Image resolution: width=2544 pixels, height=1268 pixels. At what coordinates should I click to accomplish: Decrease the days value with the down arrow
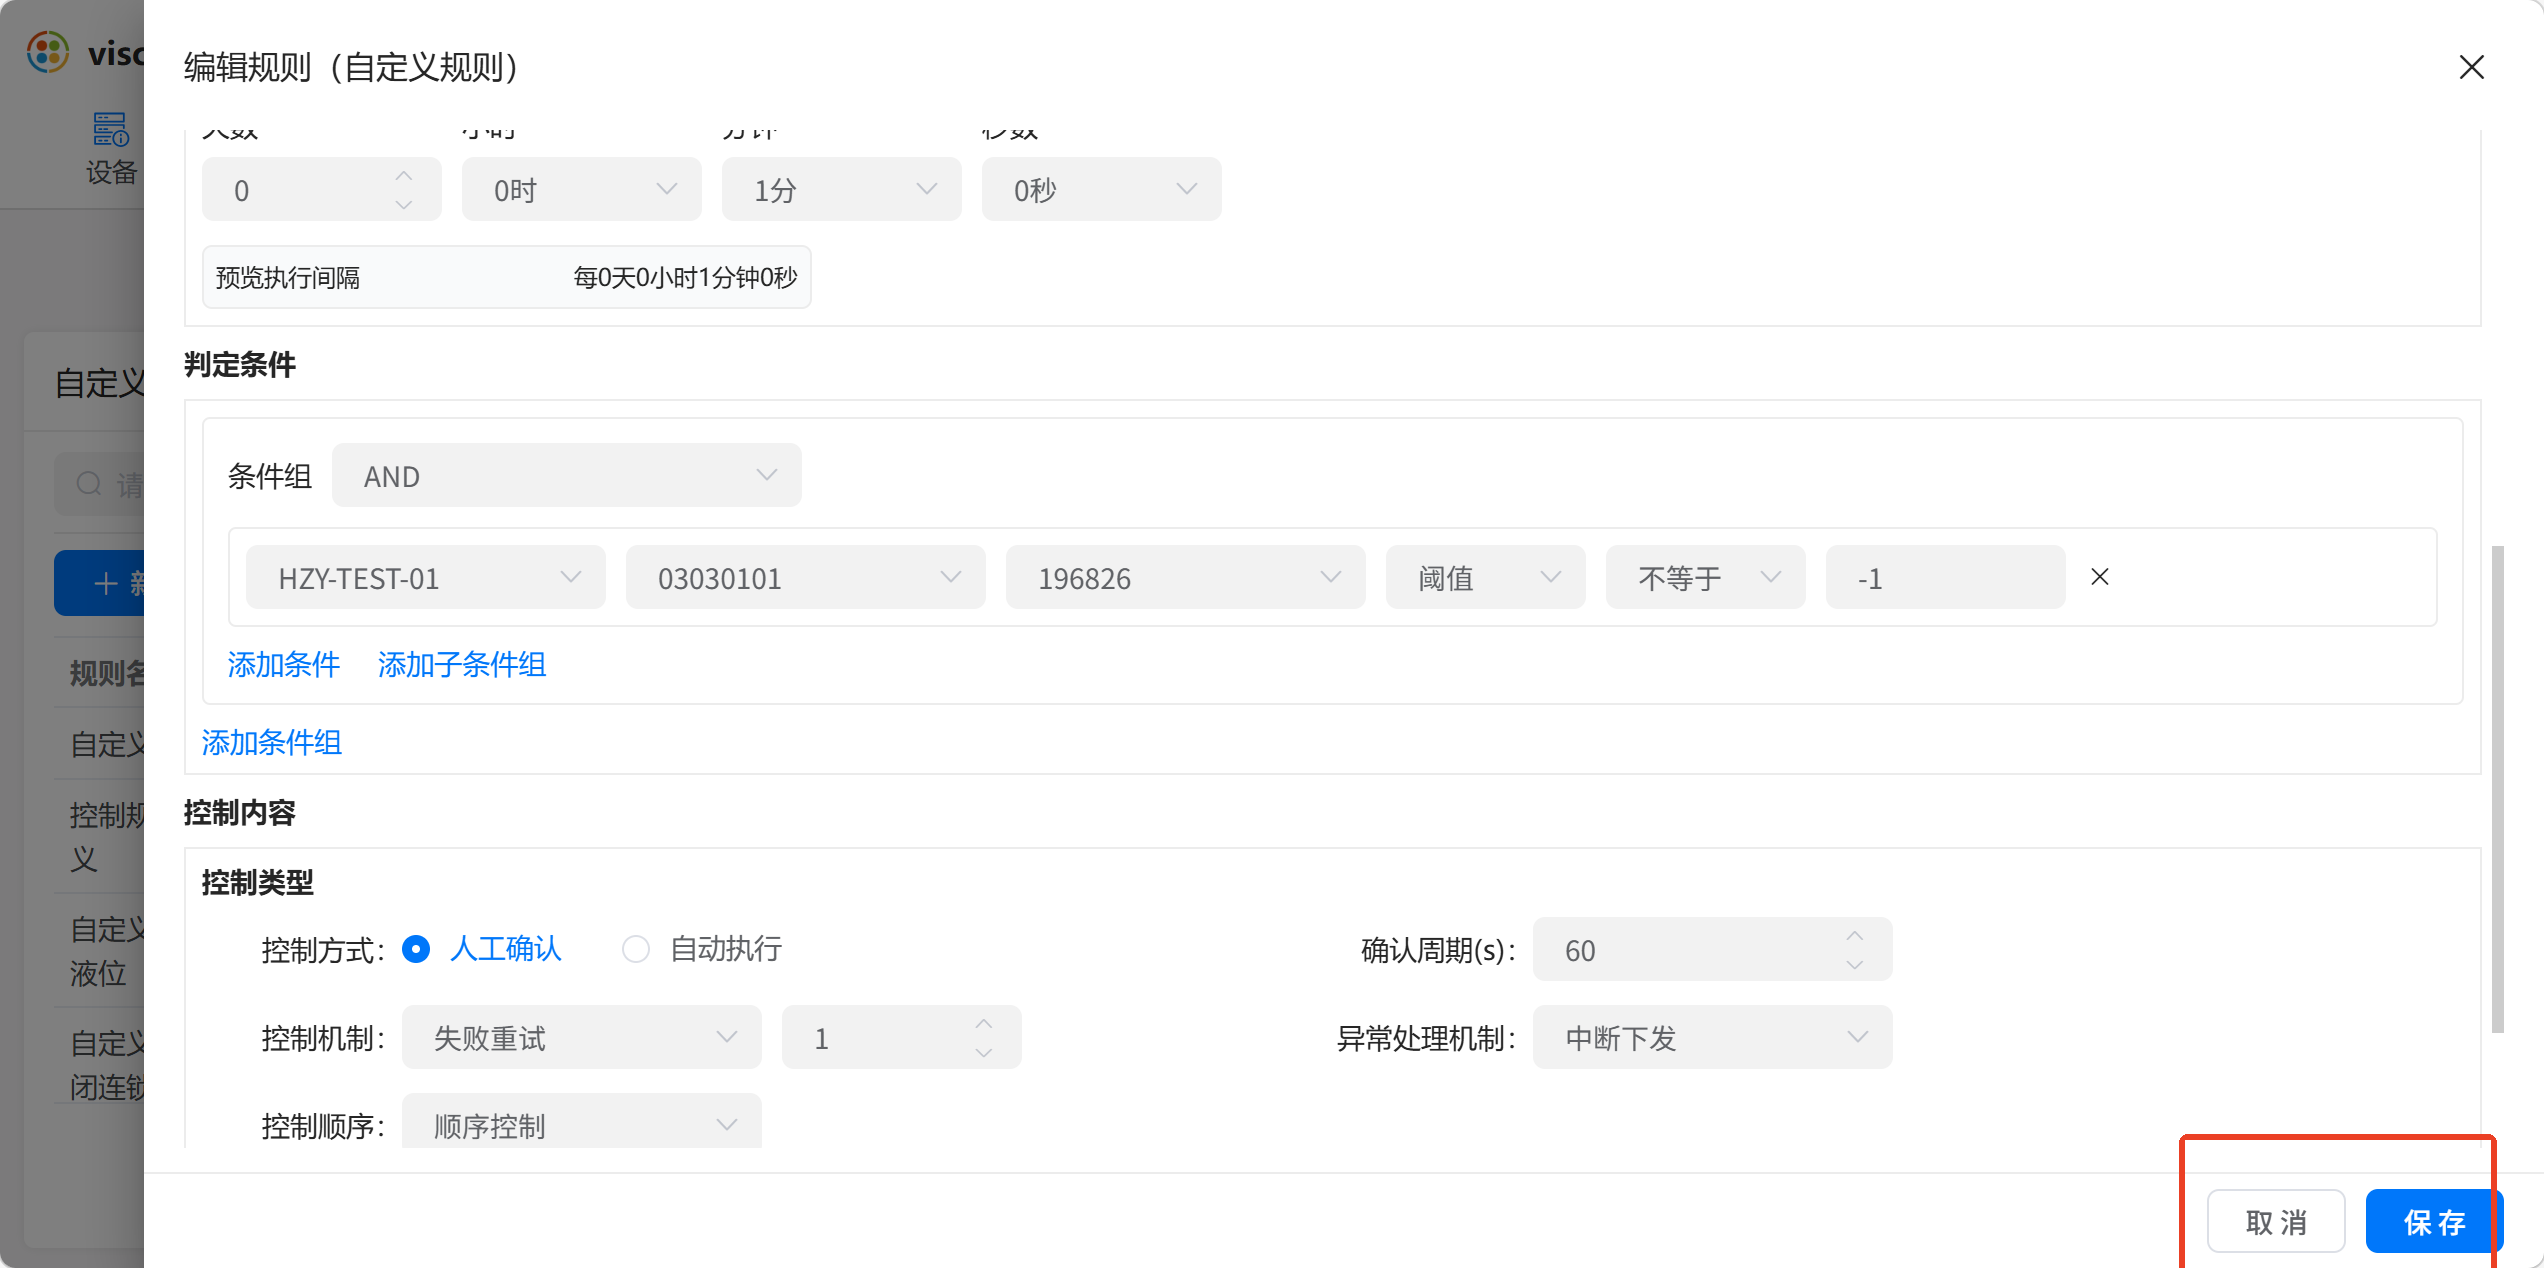[x=404, y=204]
